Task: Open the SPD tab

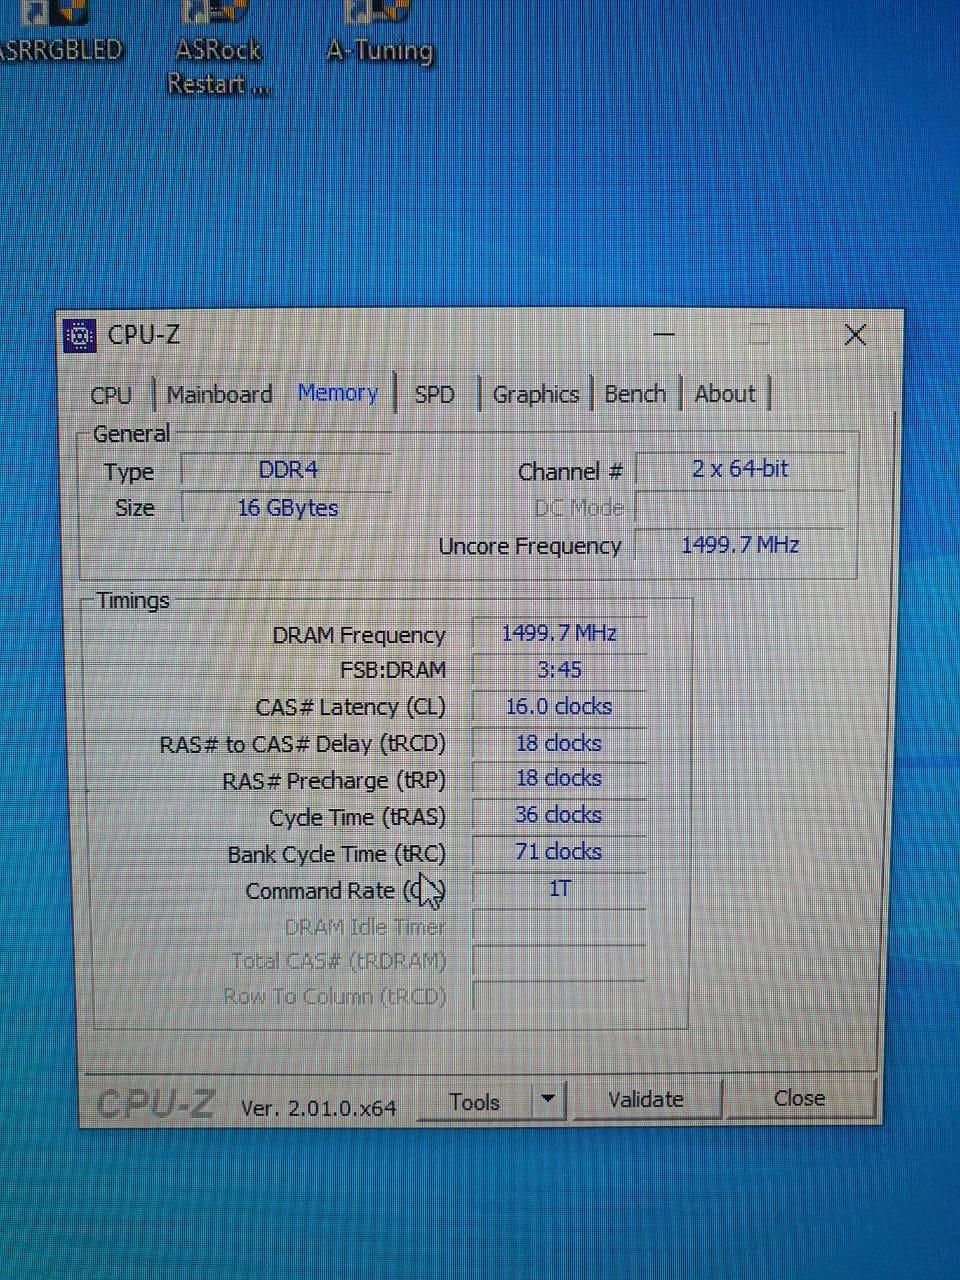Action: pos(434,395)
